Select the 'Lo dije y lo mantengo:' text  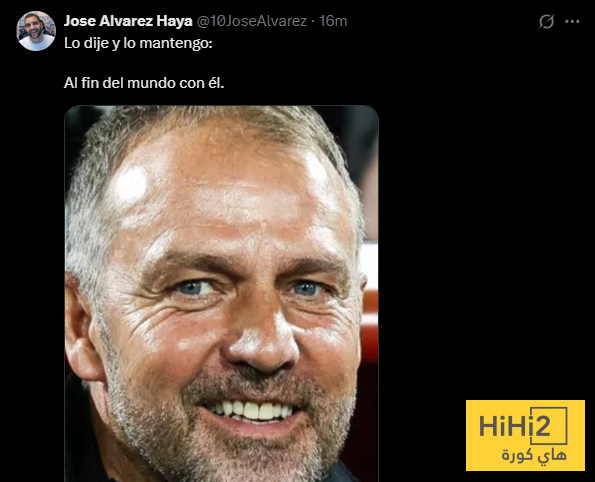pos(138,43)
